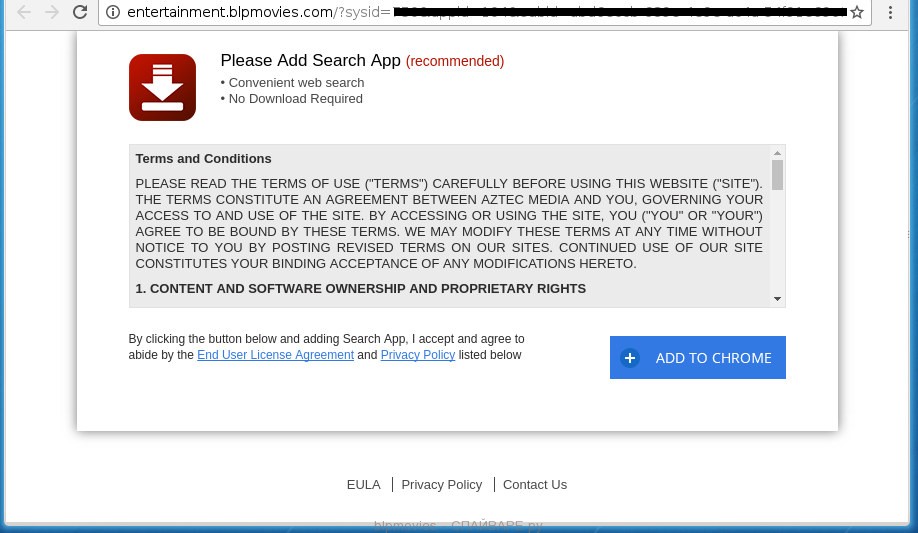
Task: Click the red download app icon
Action: click(x=162, y=87)
